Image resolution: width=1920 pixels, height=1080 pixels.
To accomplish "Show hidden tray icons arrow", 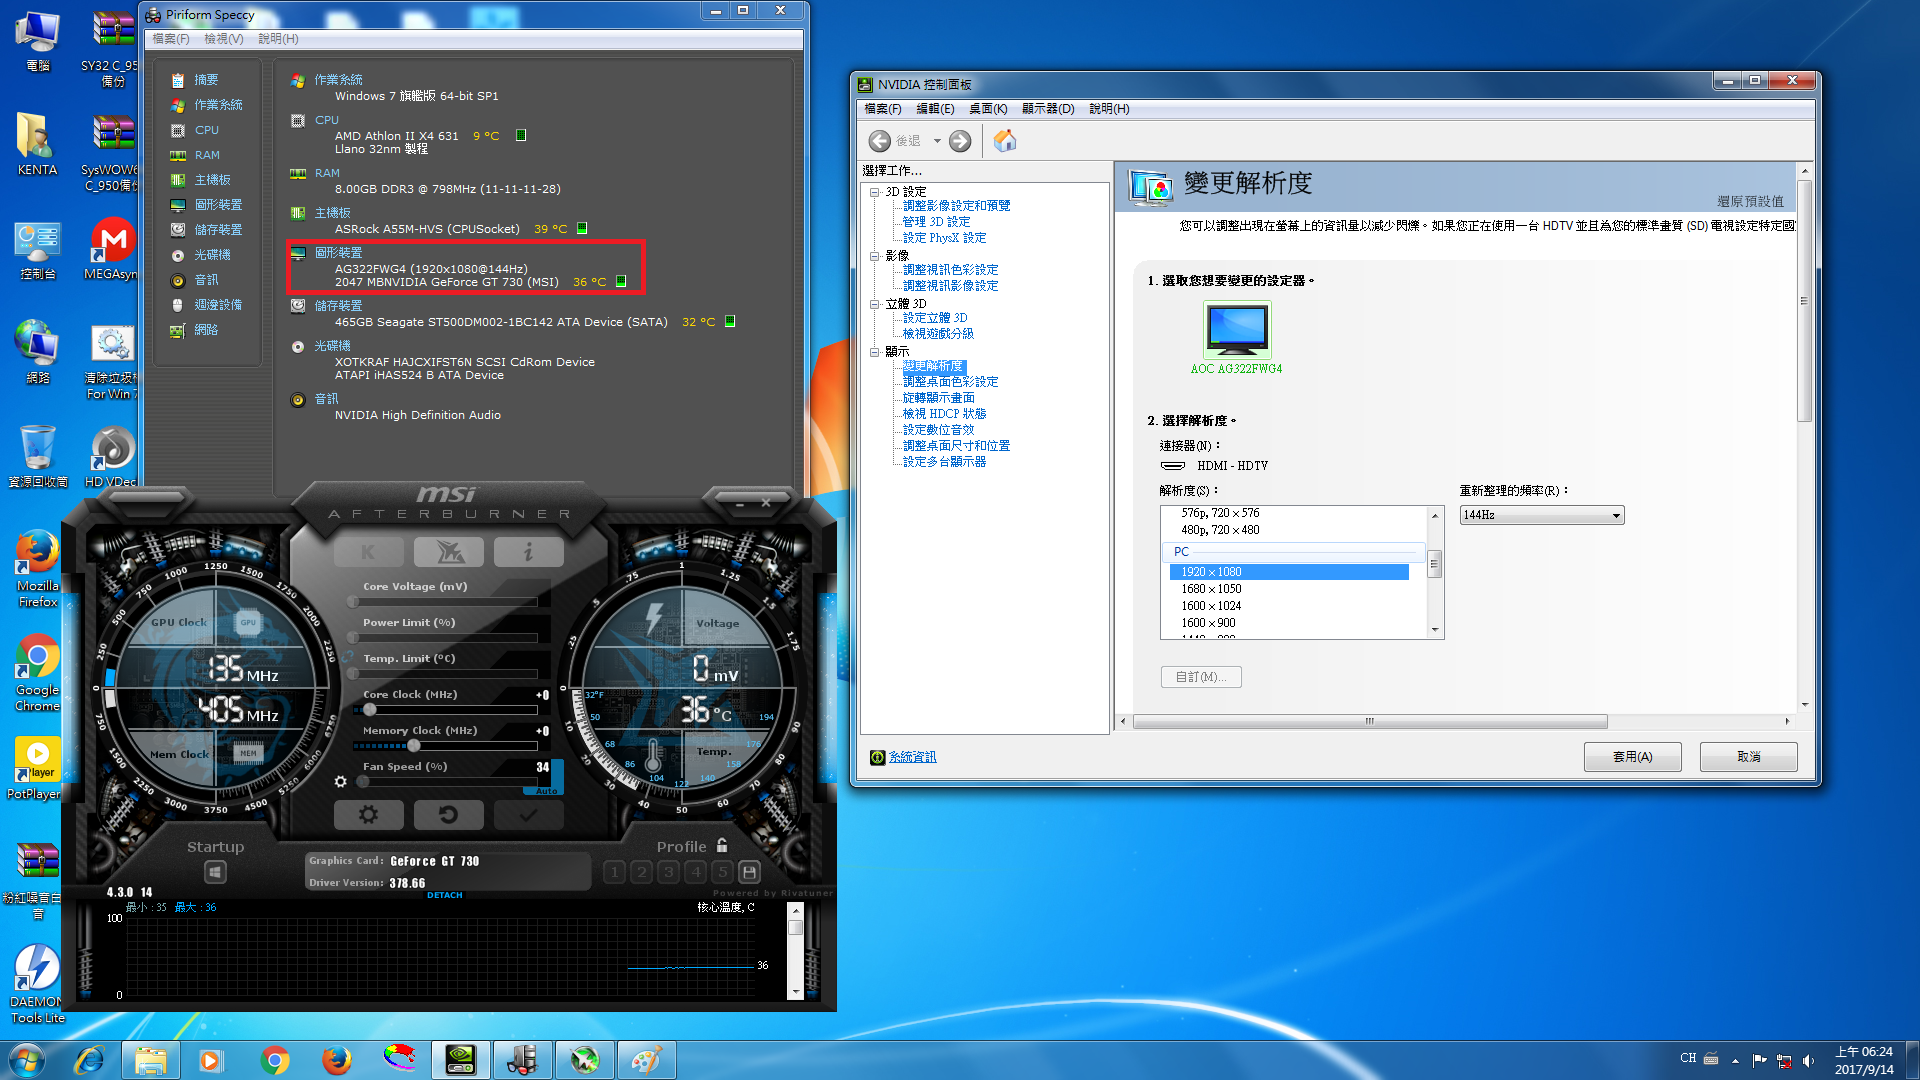I will (x=1735, y=1061).
